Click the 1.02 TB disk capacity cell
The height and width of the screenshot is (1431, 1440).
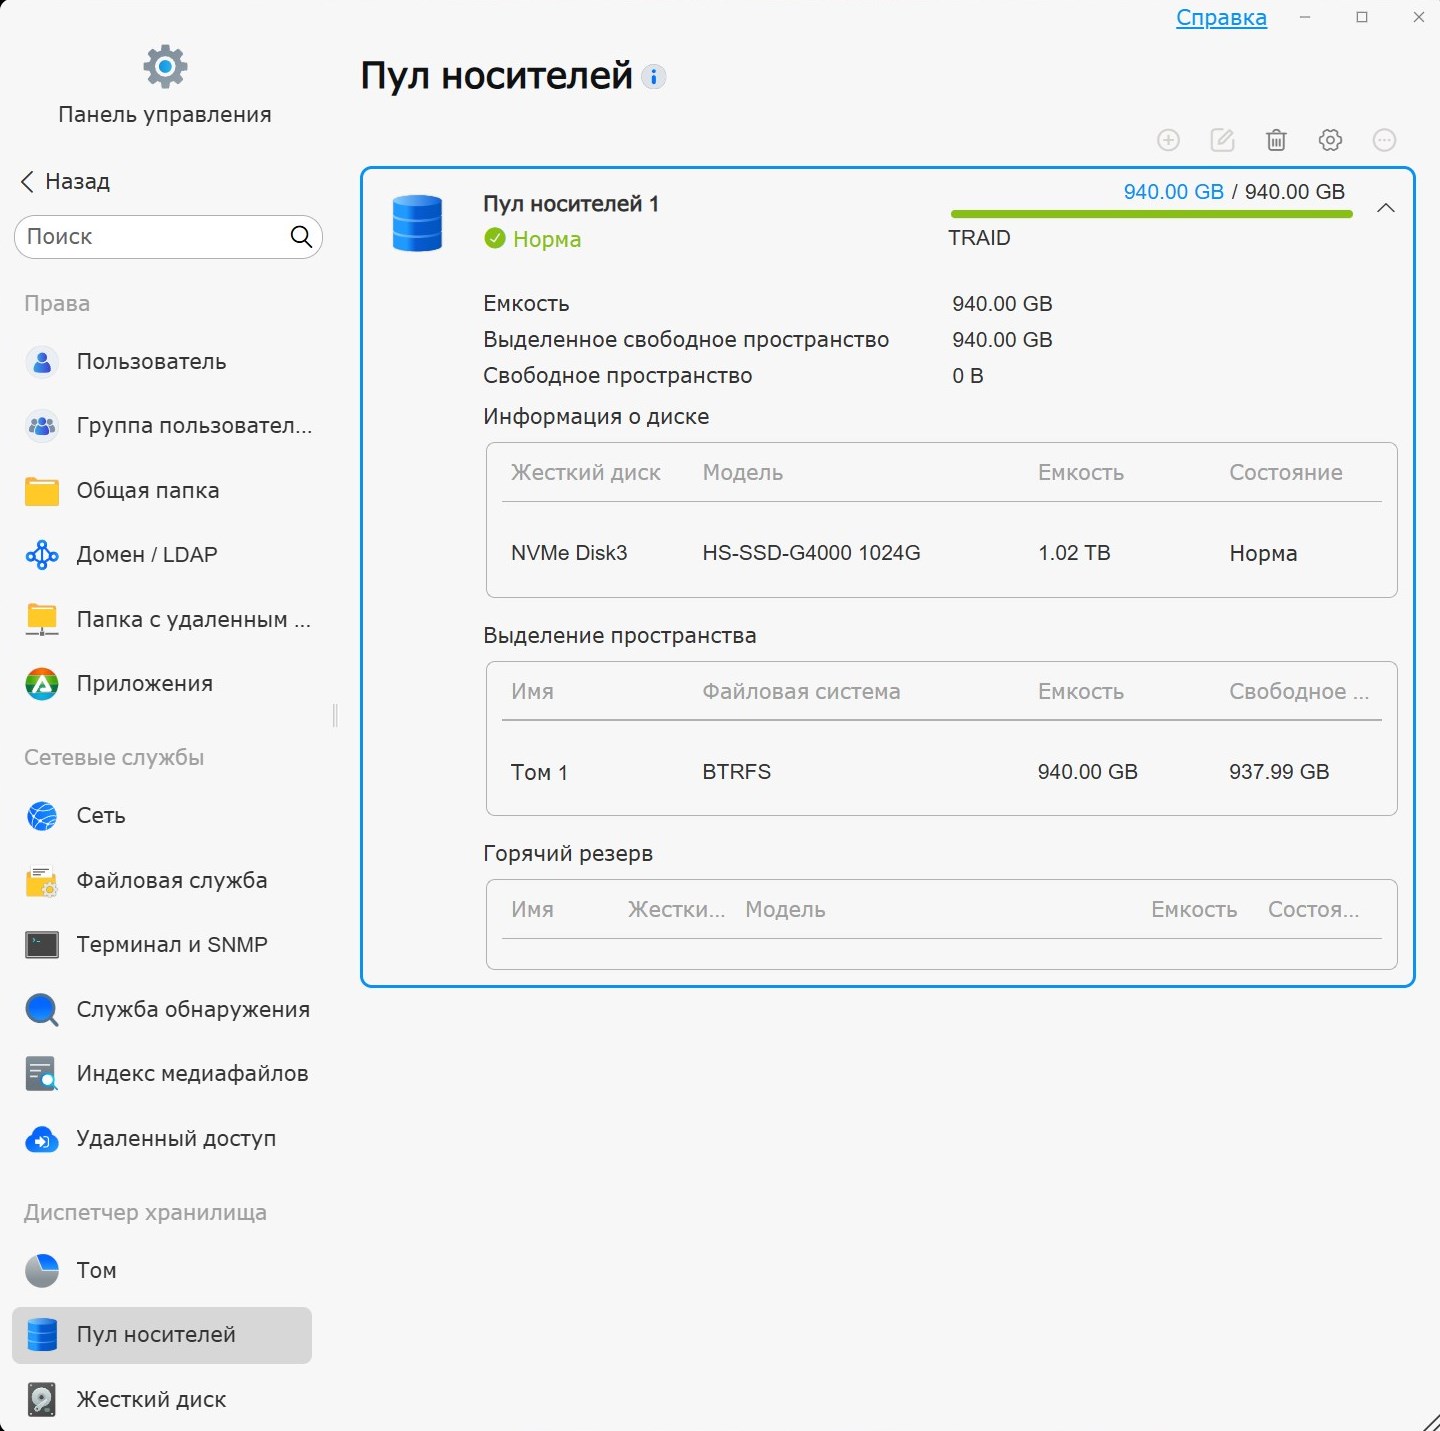[x=1074, y=553]
